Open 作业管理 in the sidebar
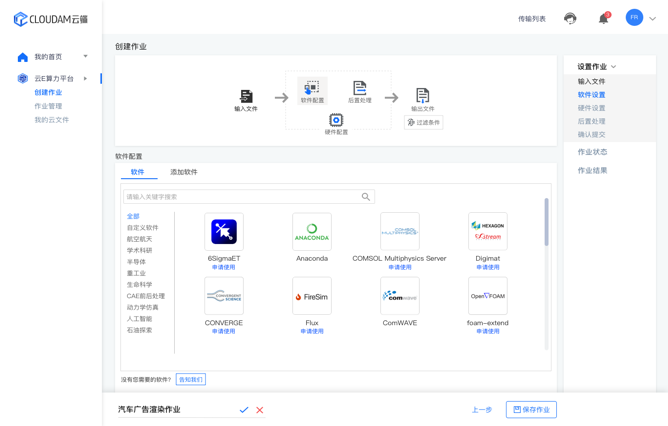Image resolution: width=668 pixels, height=426 pixels. coord(48,106)
